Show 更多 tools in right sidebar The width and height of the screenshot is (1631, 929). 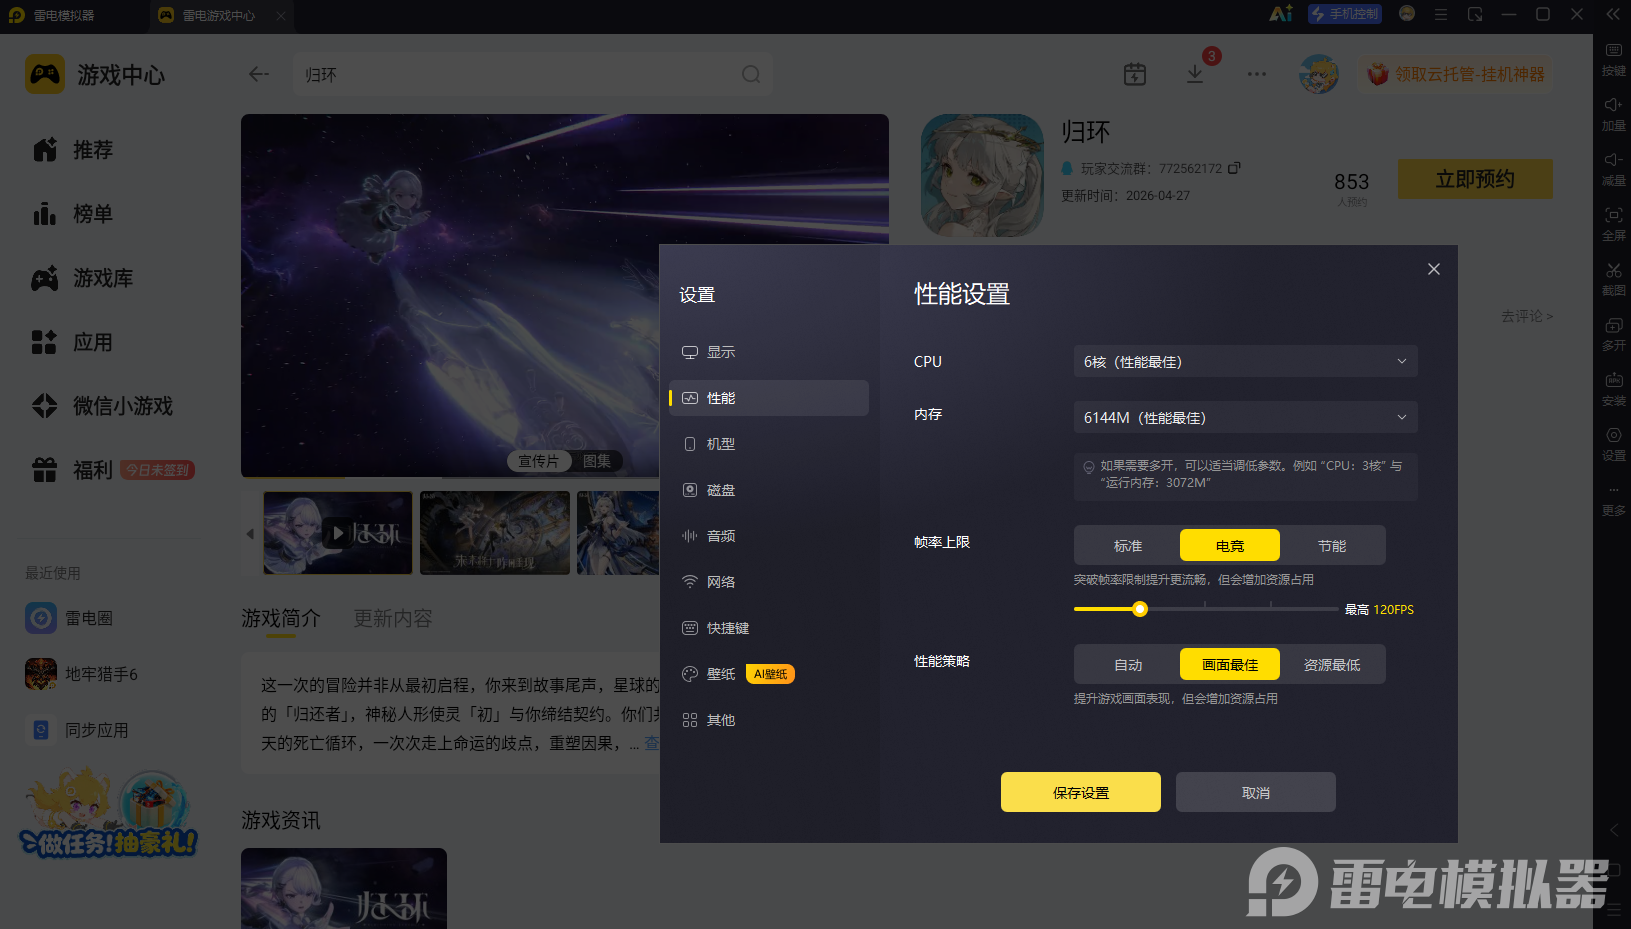[x=1613, y=498]
